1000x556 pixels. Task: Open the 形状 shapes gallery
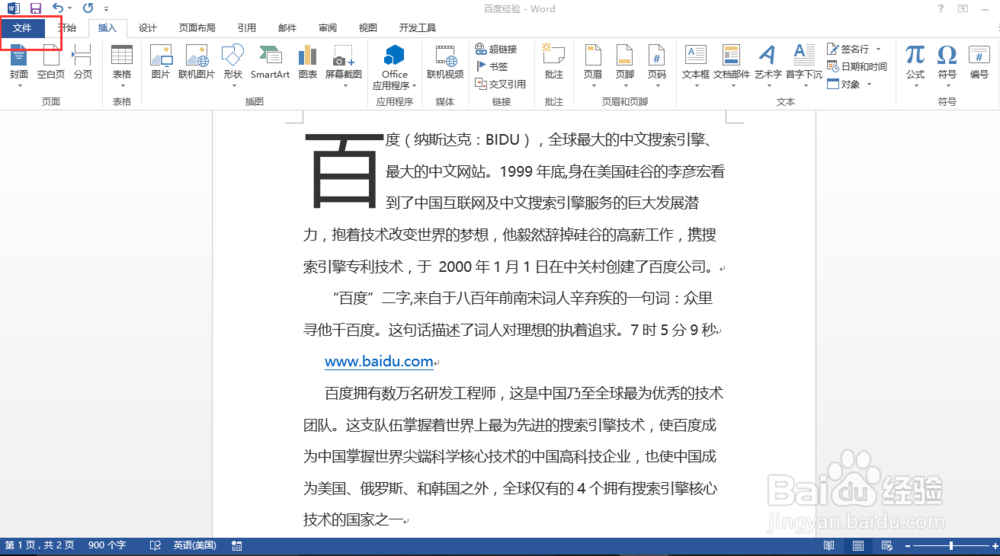pos(233,64)
